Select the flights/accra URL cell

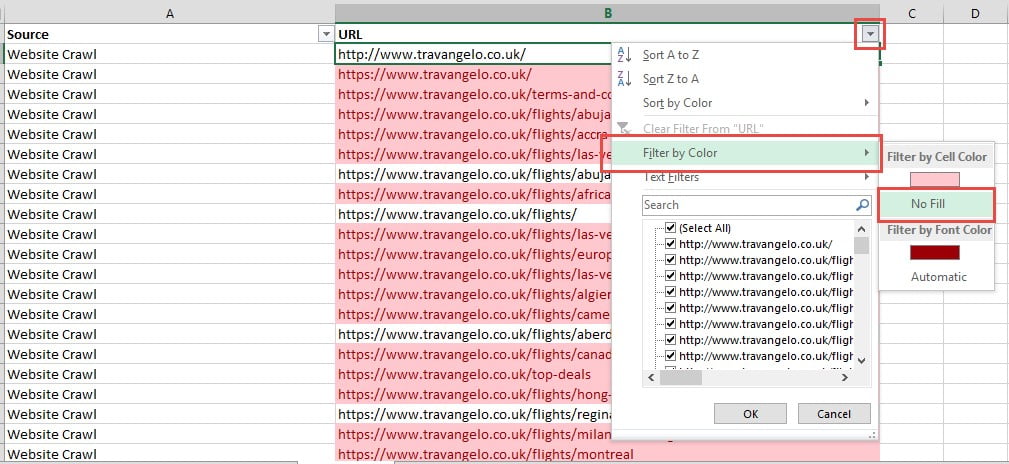[474, 134]
